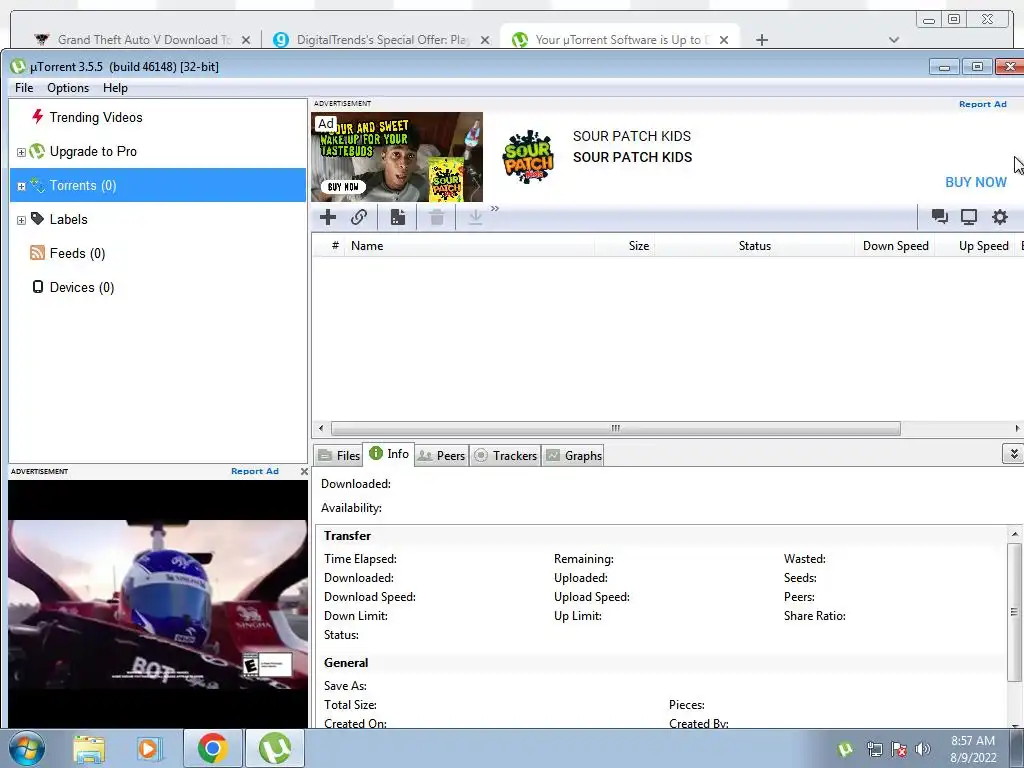Viewport: 1024px width, 768px height.
Task: Switch to the Graphs tab
Action: (574, 456)
